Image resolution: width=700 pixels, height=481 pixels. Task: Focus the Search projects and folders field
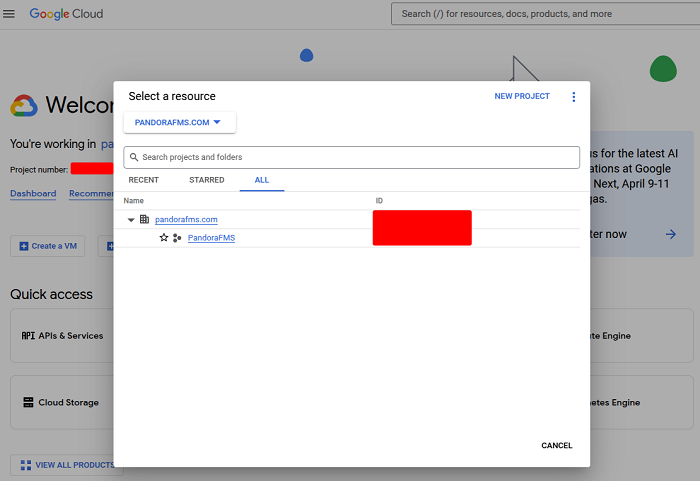point(355,157)
